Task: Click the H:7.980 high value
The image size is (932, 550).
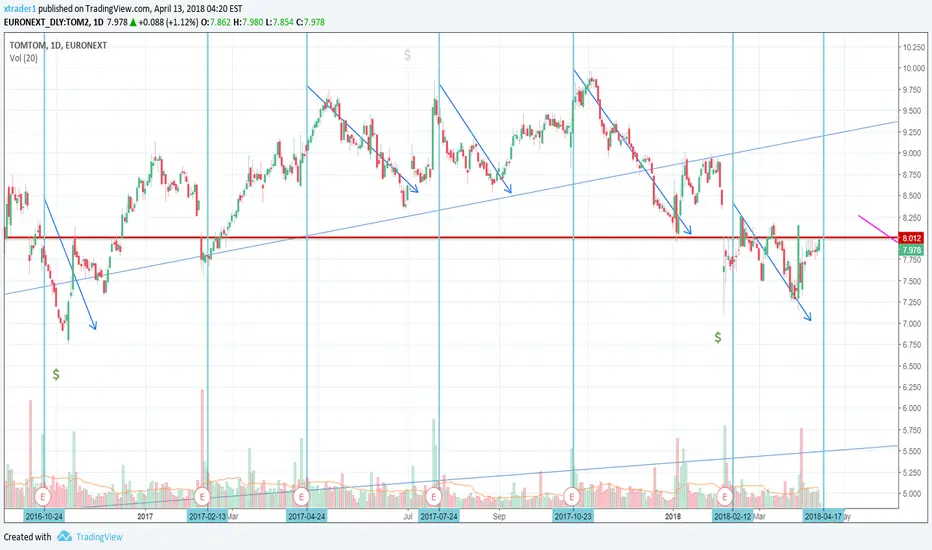Action: point(248,22)
